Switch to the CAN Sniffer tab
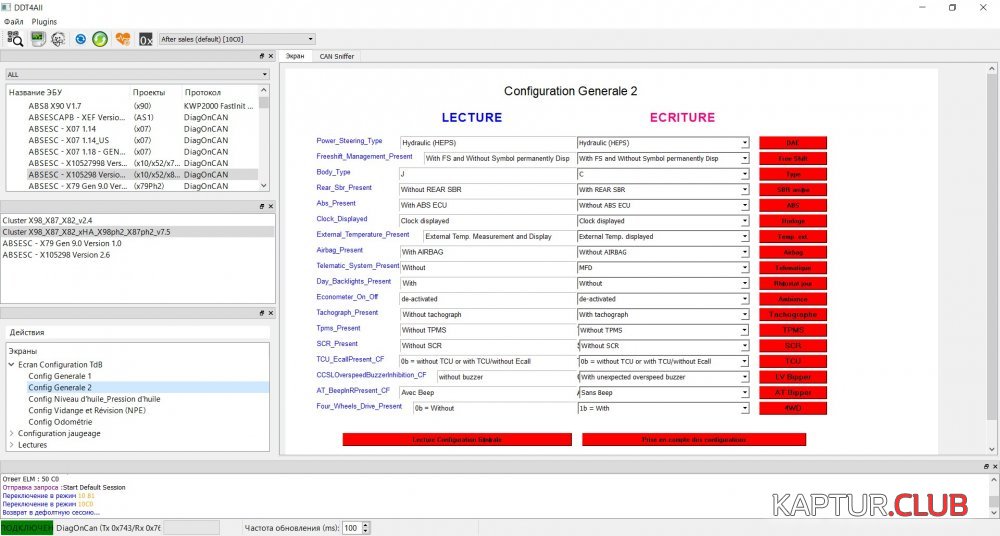This screenshot has width=1000, height=536. coord(337,56)
